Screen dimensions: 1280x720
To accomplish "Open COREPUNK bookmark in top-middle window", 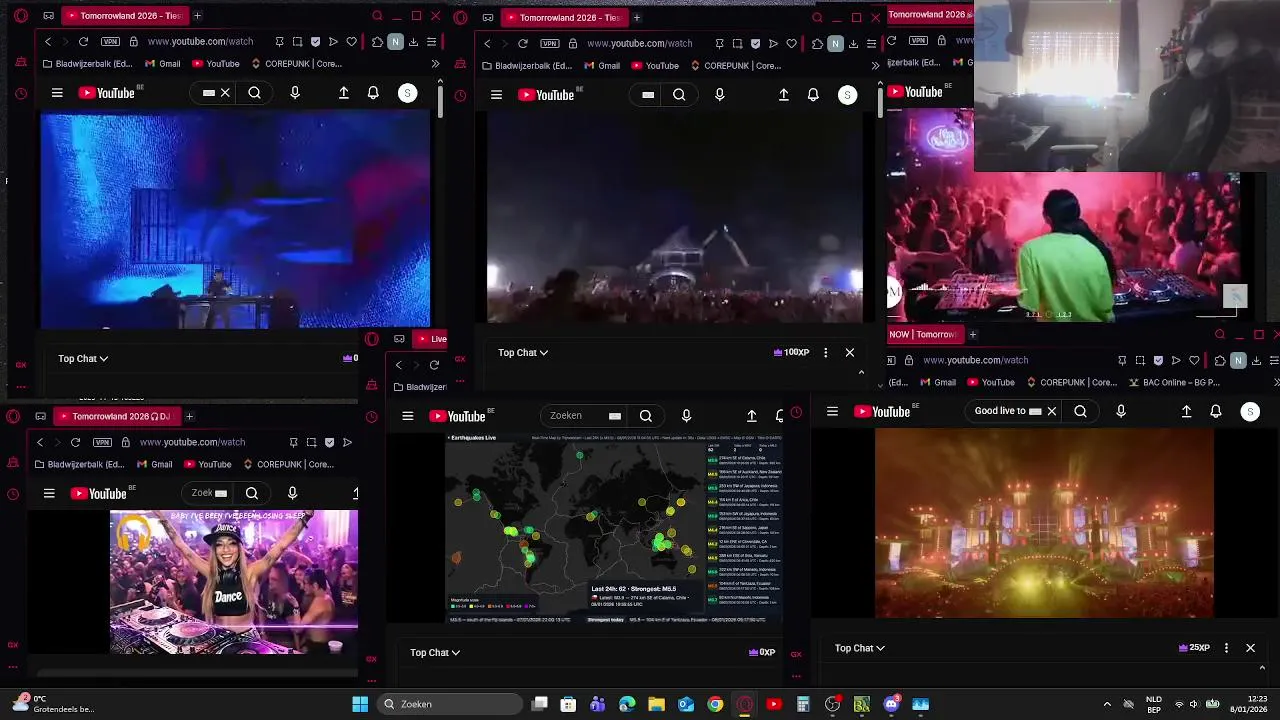I will 734,66.
